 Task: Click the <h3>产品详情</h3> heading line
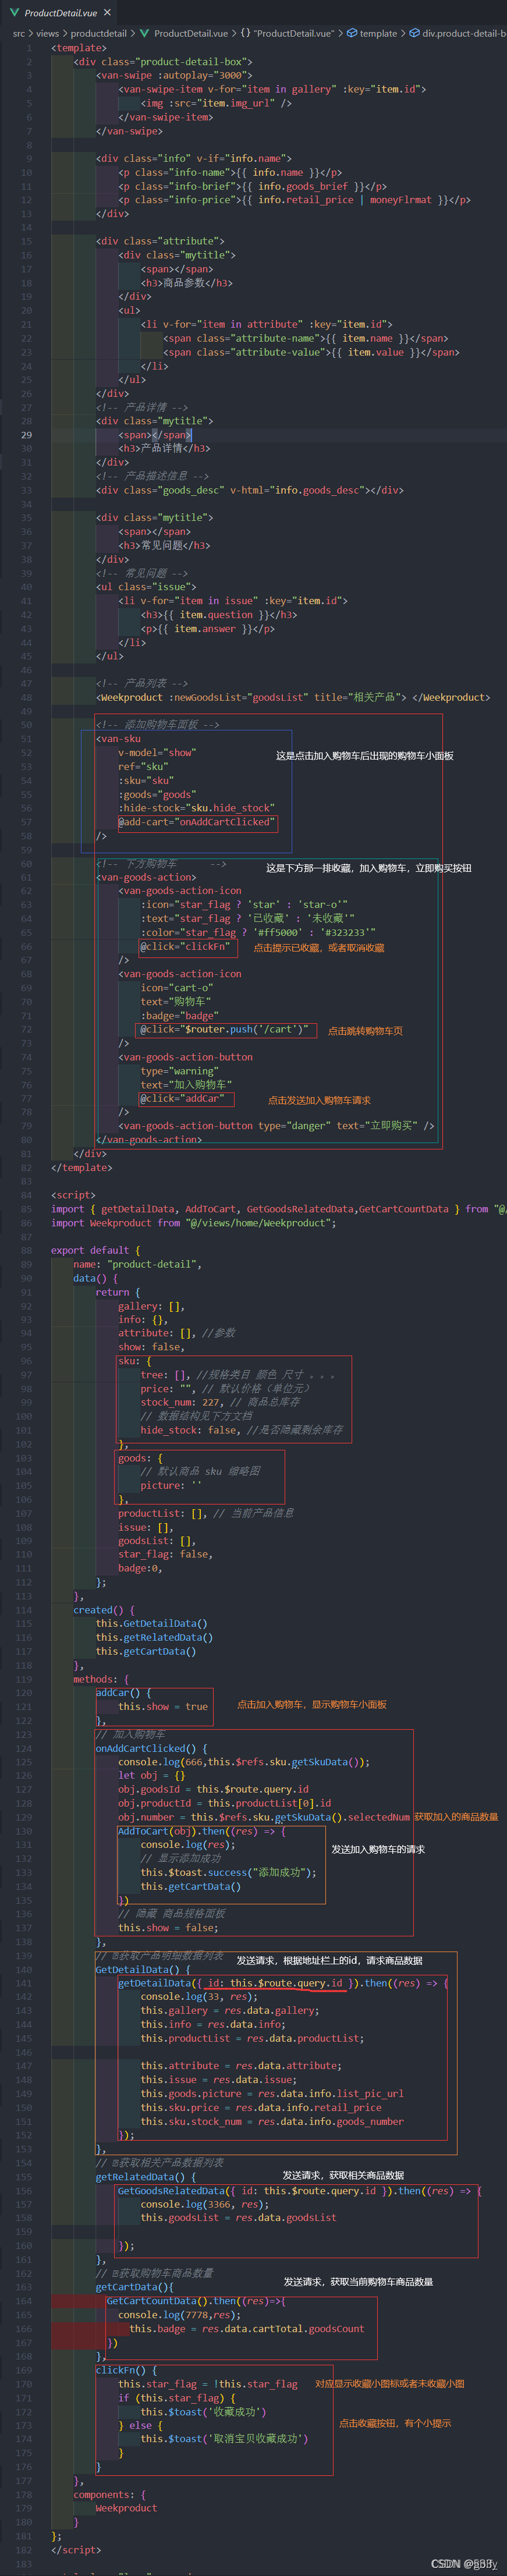click(164, 449)
